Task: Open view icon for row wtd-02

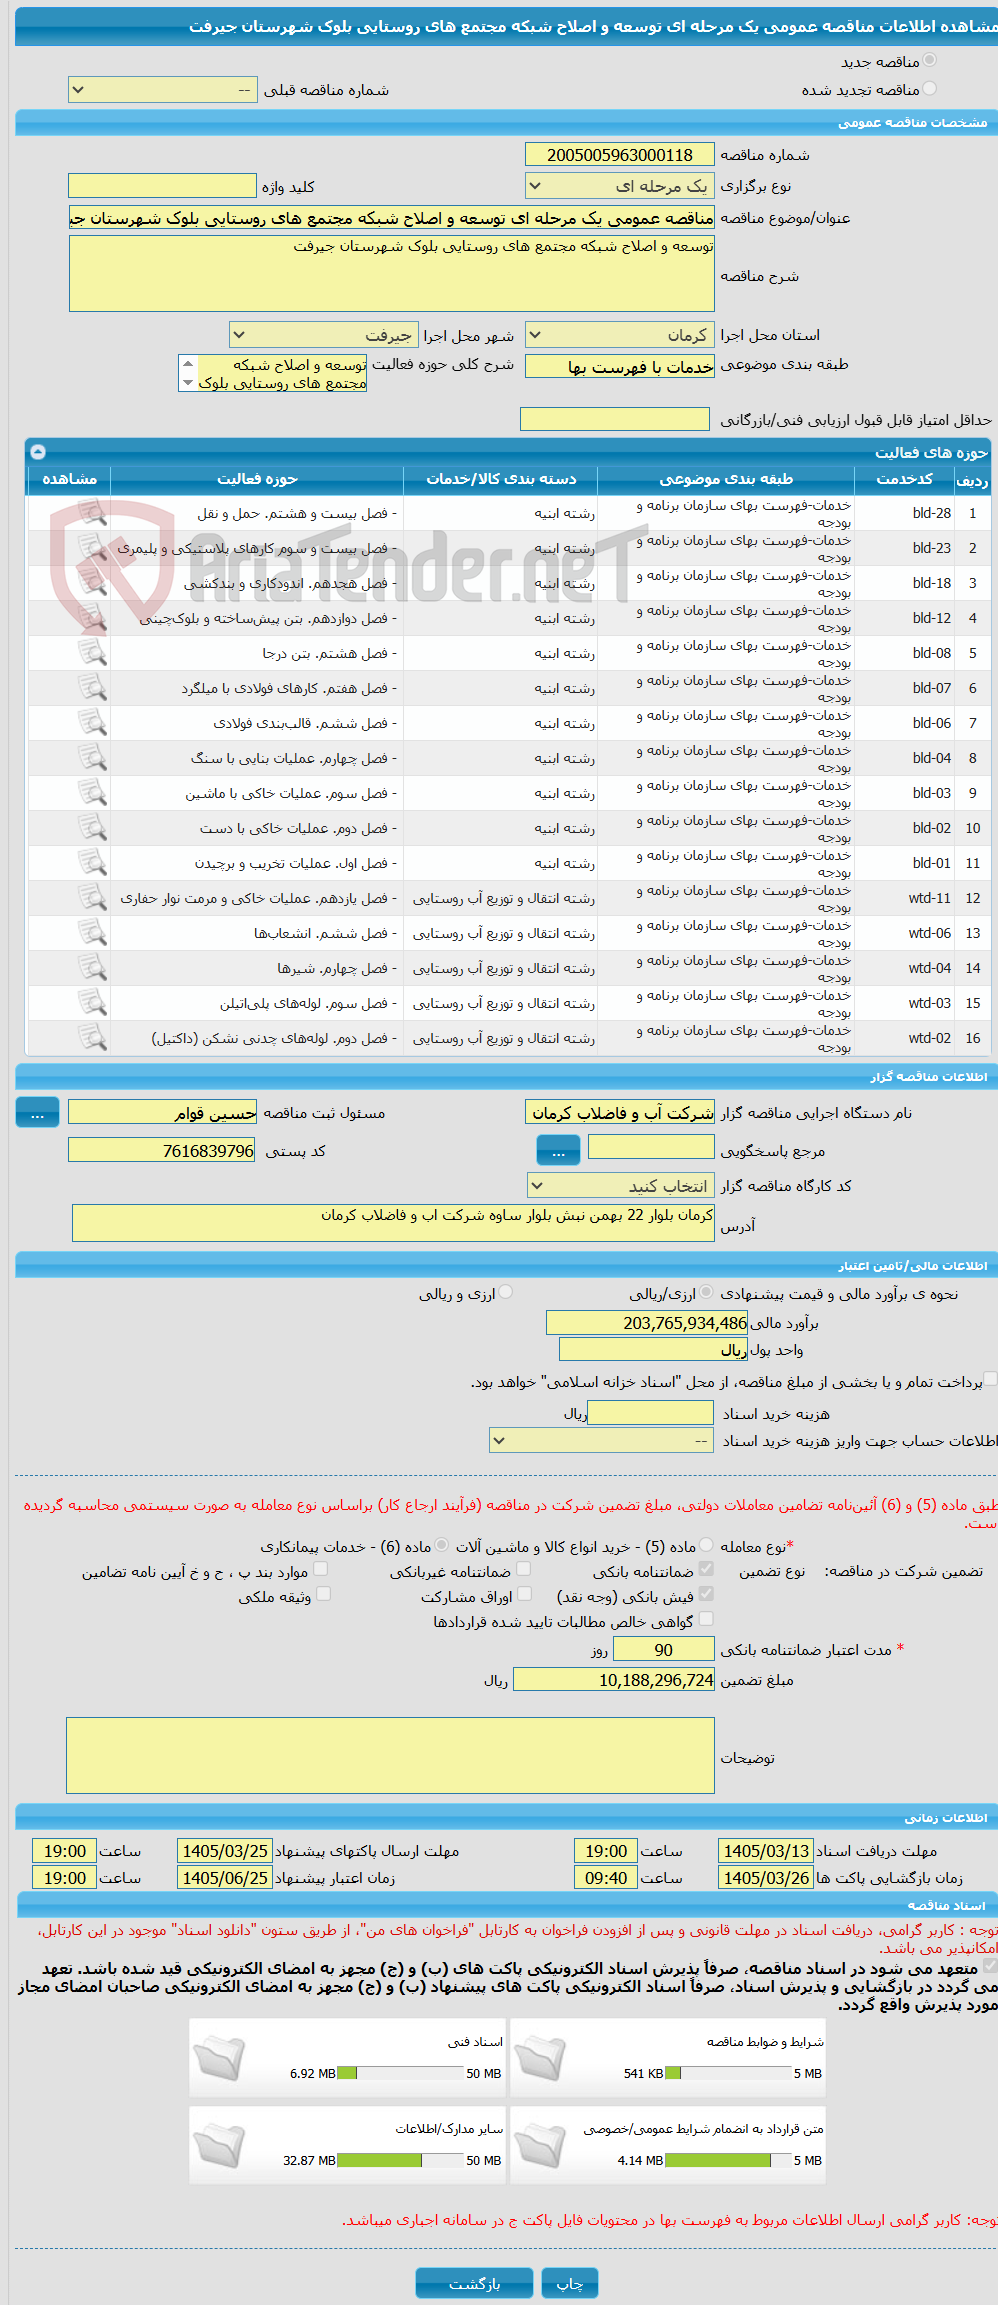Action: 92,1038
